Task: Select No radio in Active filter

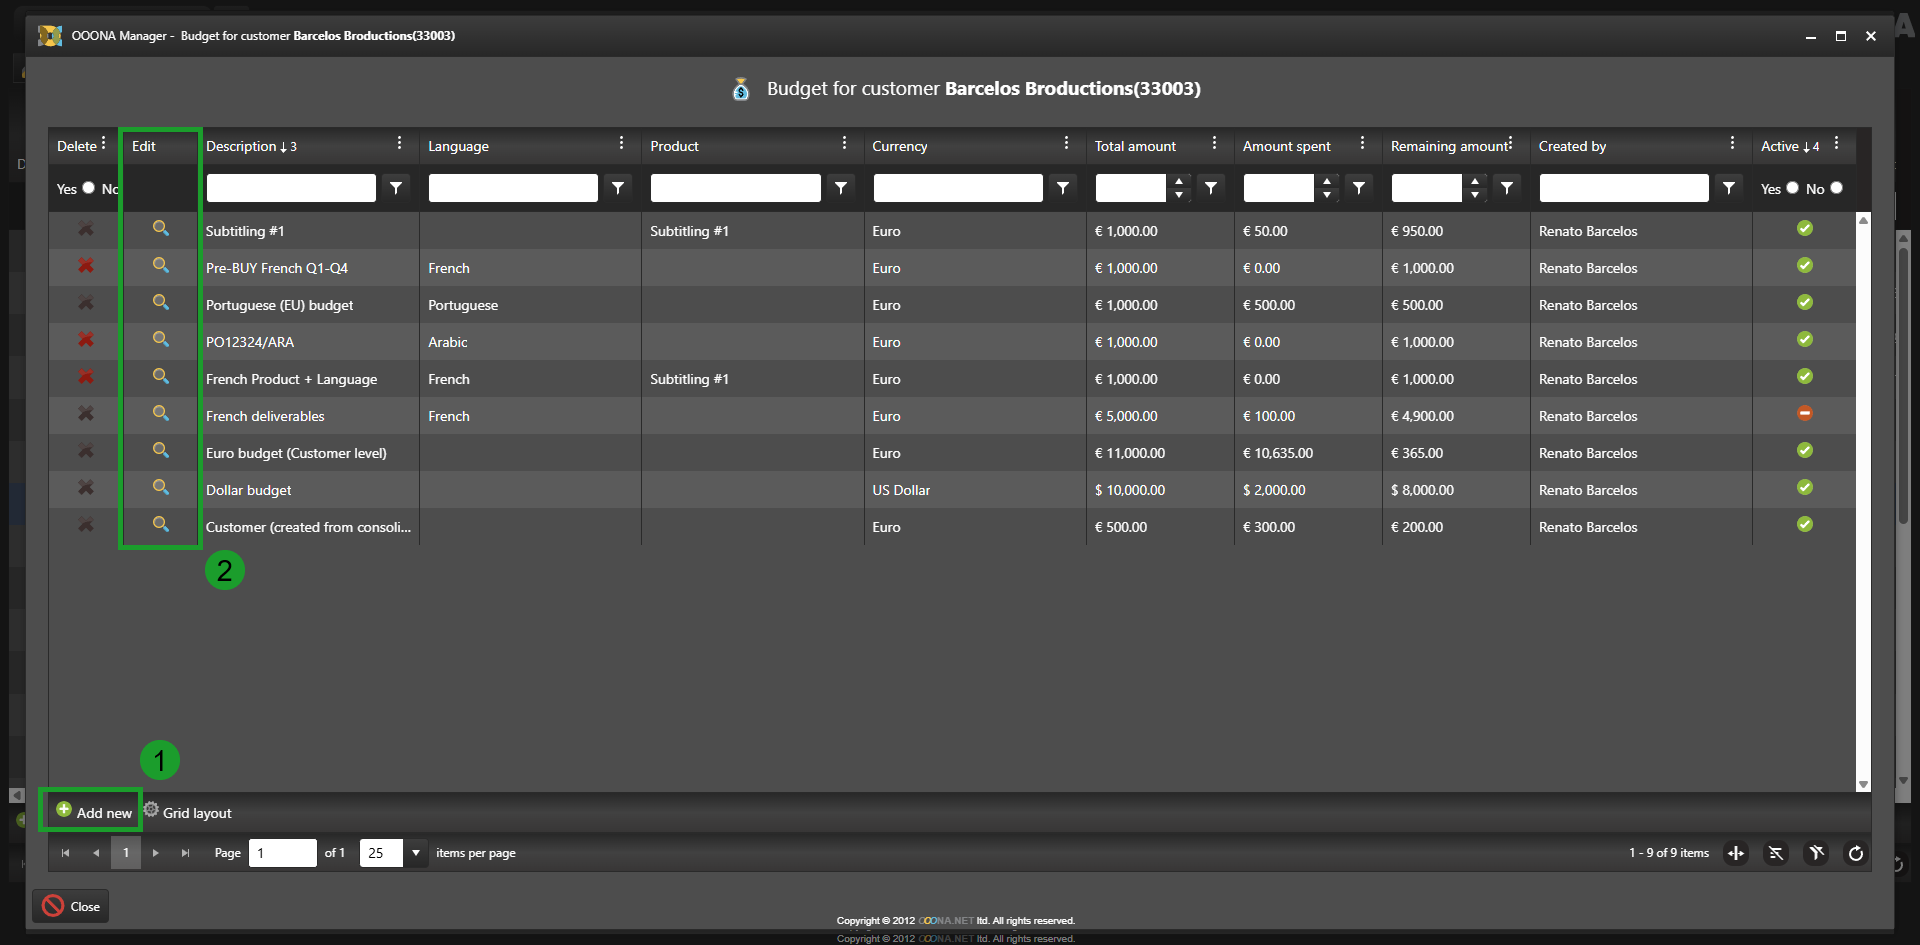Action: (1836, 188)
